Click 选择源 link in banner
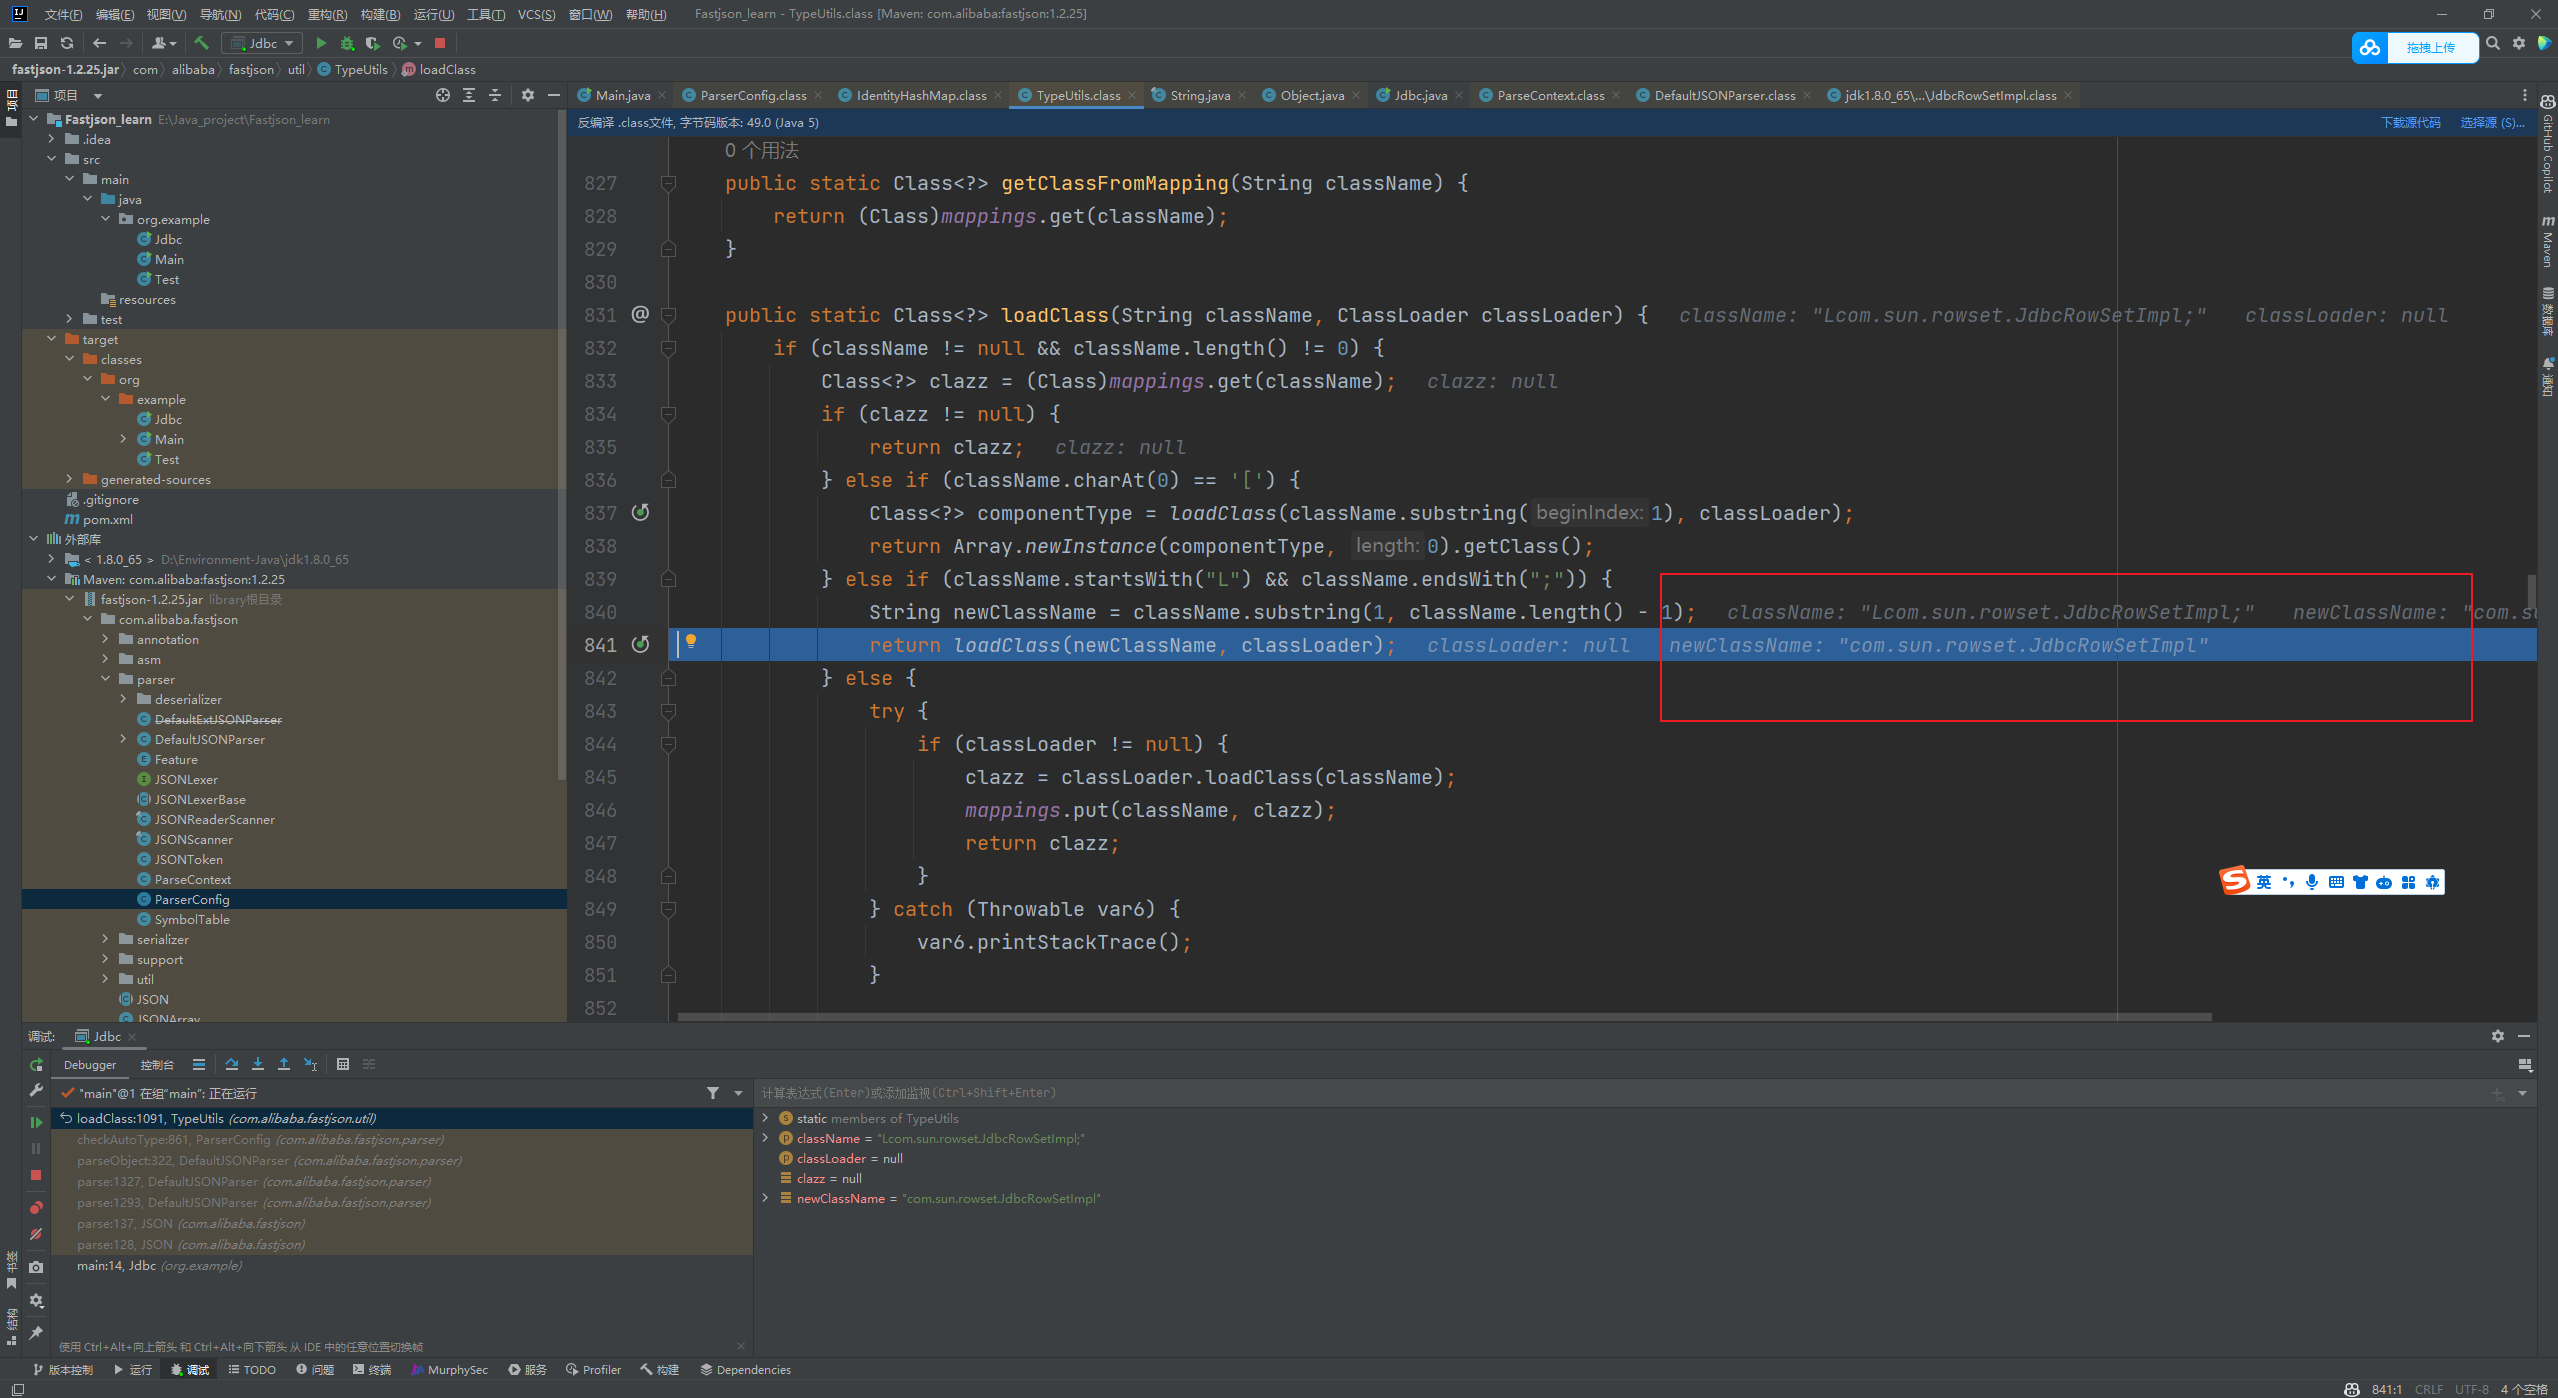This screenshot has height=1398, width=2558. [x=2491, y=122]
